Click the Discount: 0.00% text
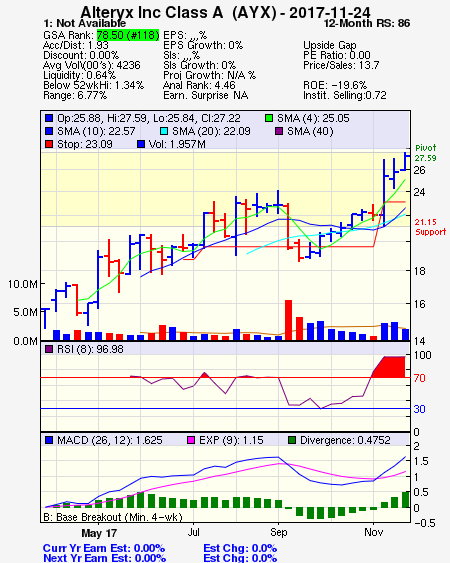Image resolution: width=450 pixels, height=563 pixels. 81,55
